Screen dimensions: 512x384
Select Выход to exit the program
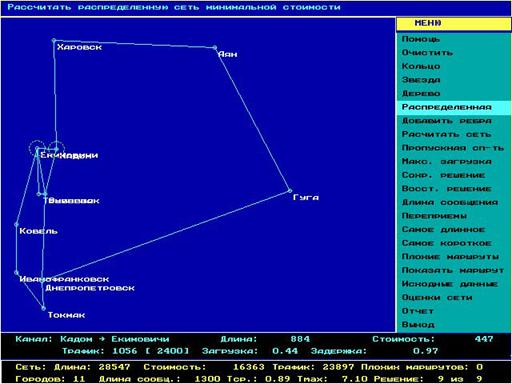tap(418, 325)
